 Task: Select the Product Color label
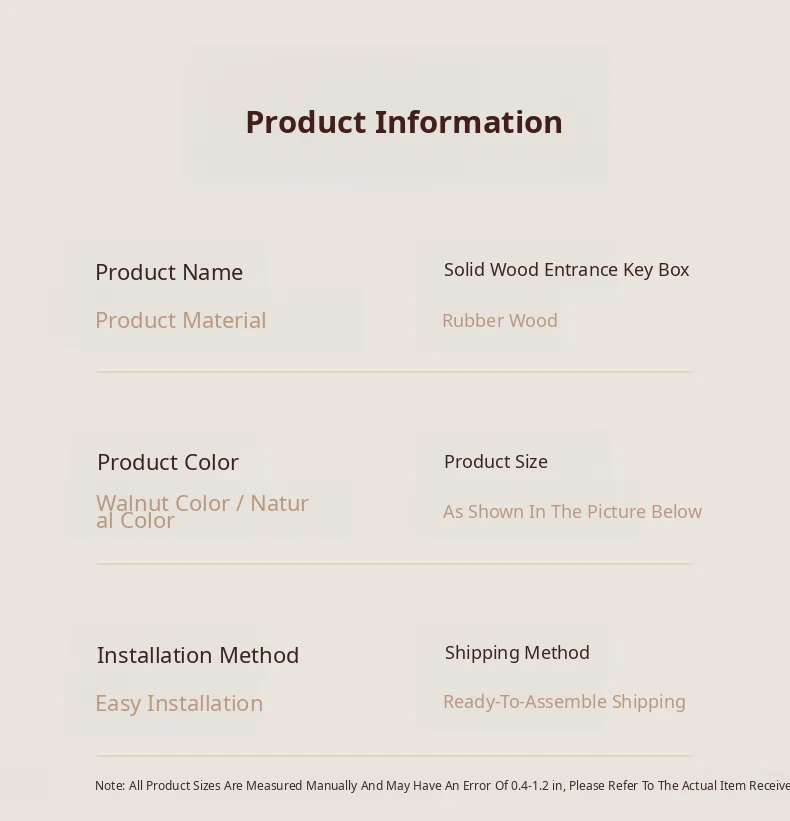click(167, 462)
